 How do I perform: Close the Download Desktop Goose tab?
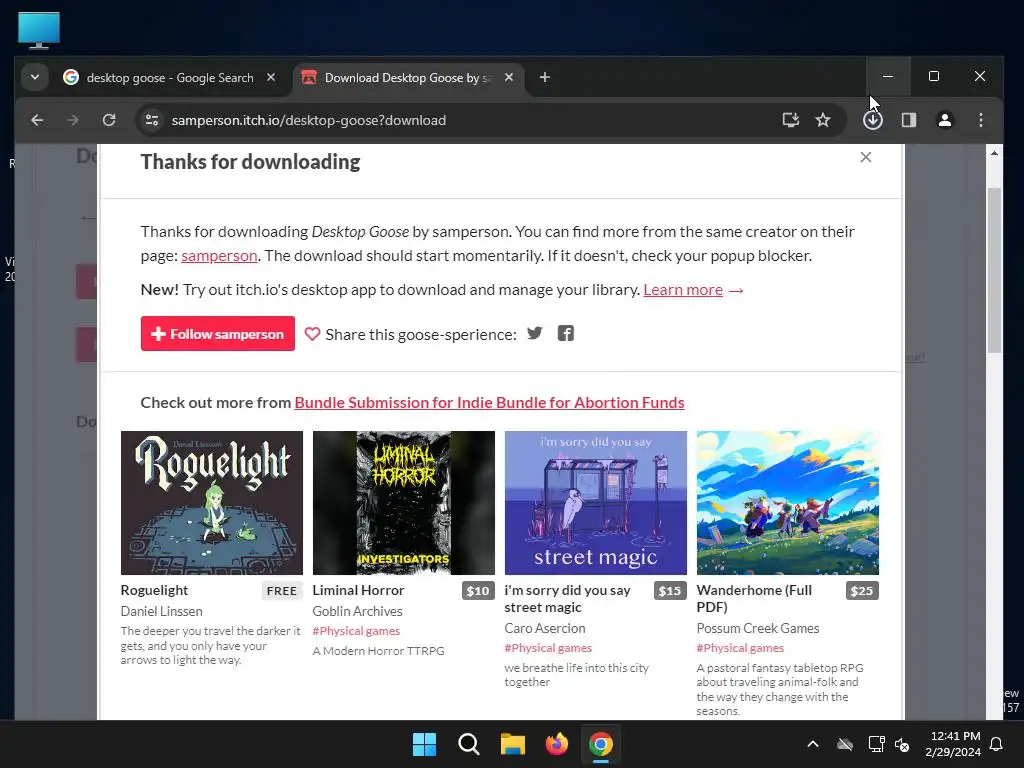tap(509, 77)
